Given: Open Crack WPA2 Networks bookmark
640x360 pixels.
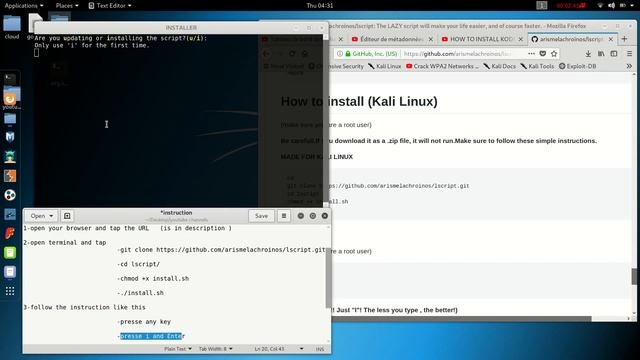Looking at the screenshot, I should pos(442,66).
